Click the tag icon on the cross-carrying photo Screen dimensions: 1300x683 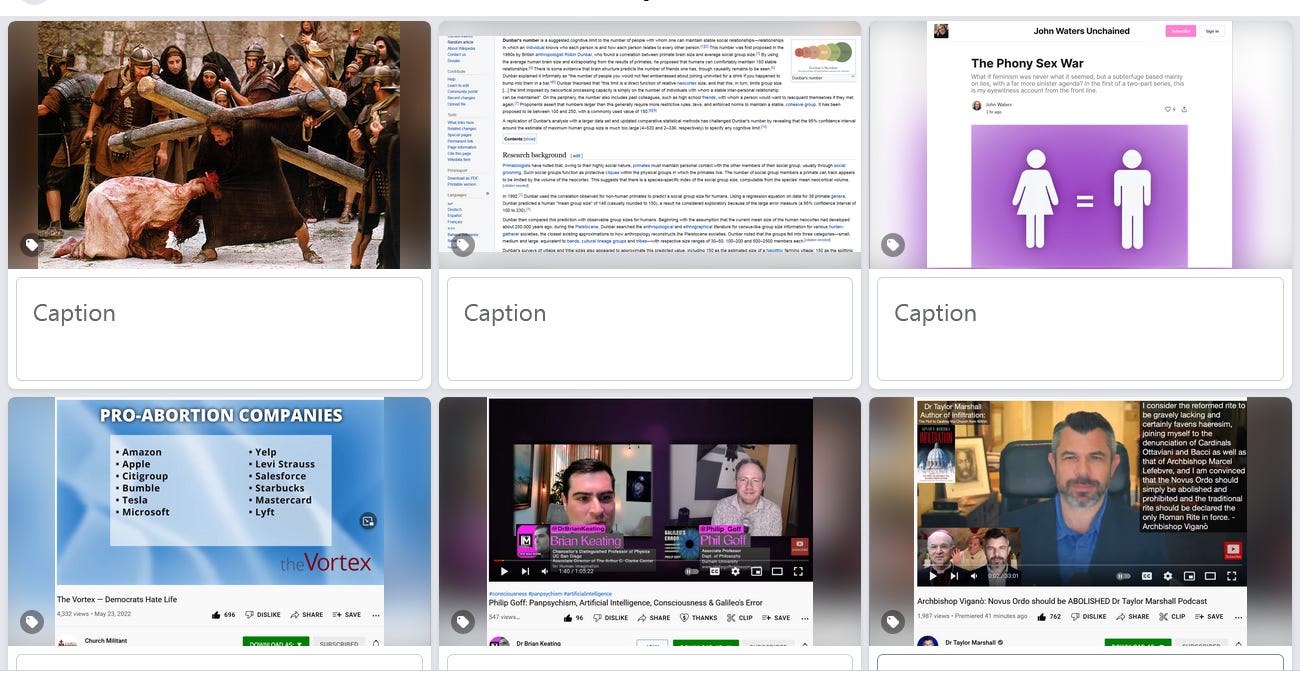(32, 244)
